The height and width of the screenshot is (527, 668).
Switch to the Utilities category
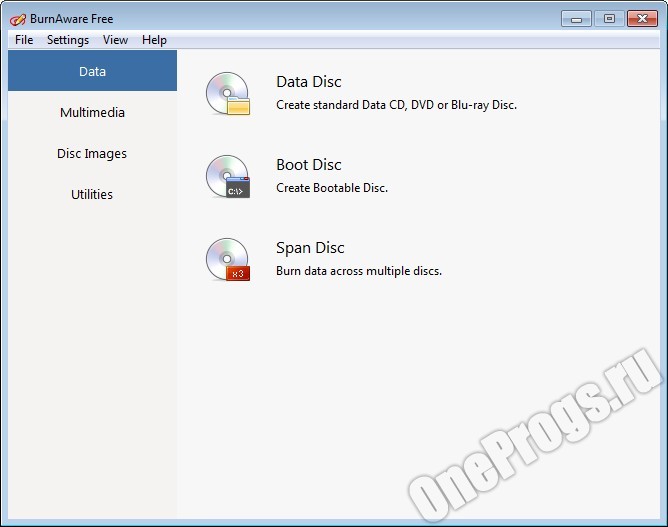92,194
